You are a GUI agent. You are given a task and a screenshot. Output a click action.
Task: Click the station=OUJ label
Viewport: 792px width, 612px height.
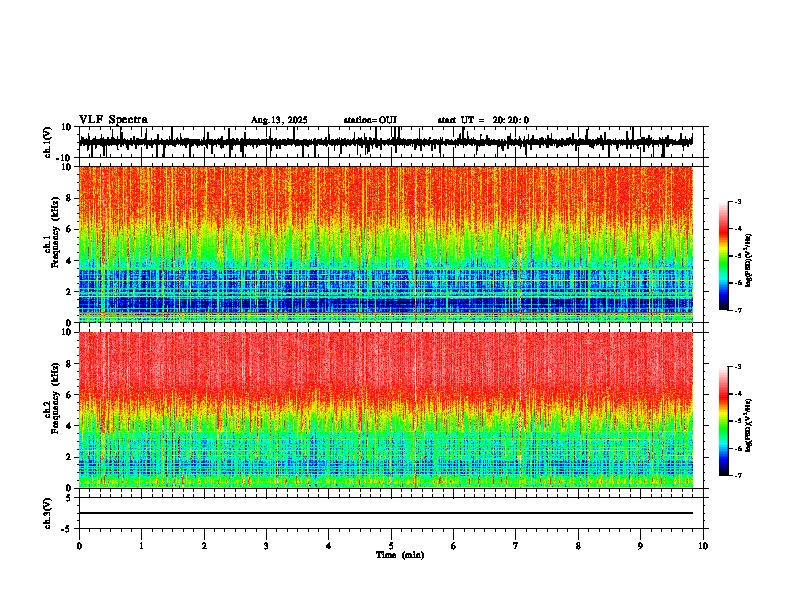pos(370,120)
